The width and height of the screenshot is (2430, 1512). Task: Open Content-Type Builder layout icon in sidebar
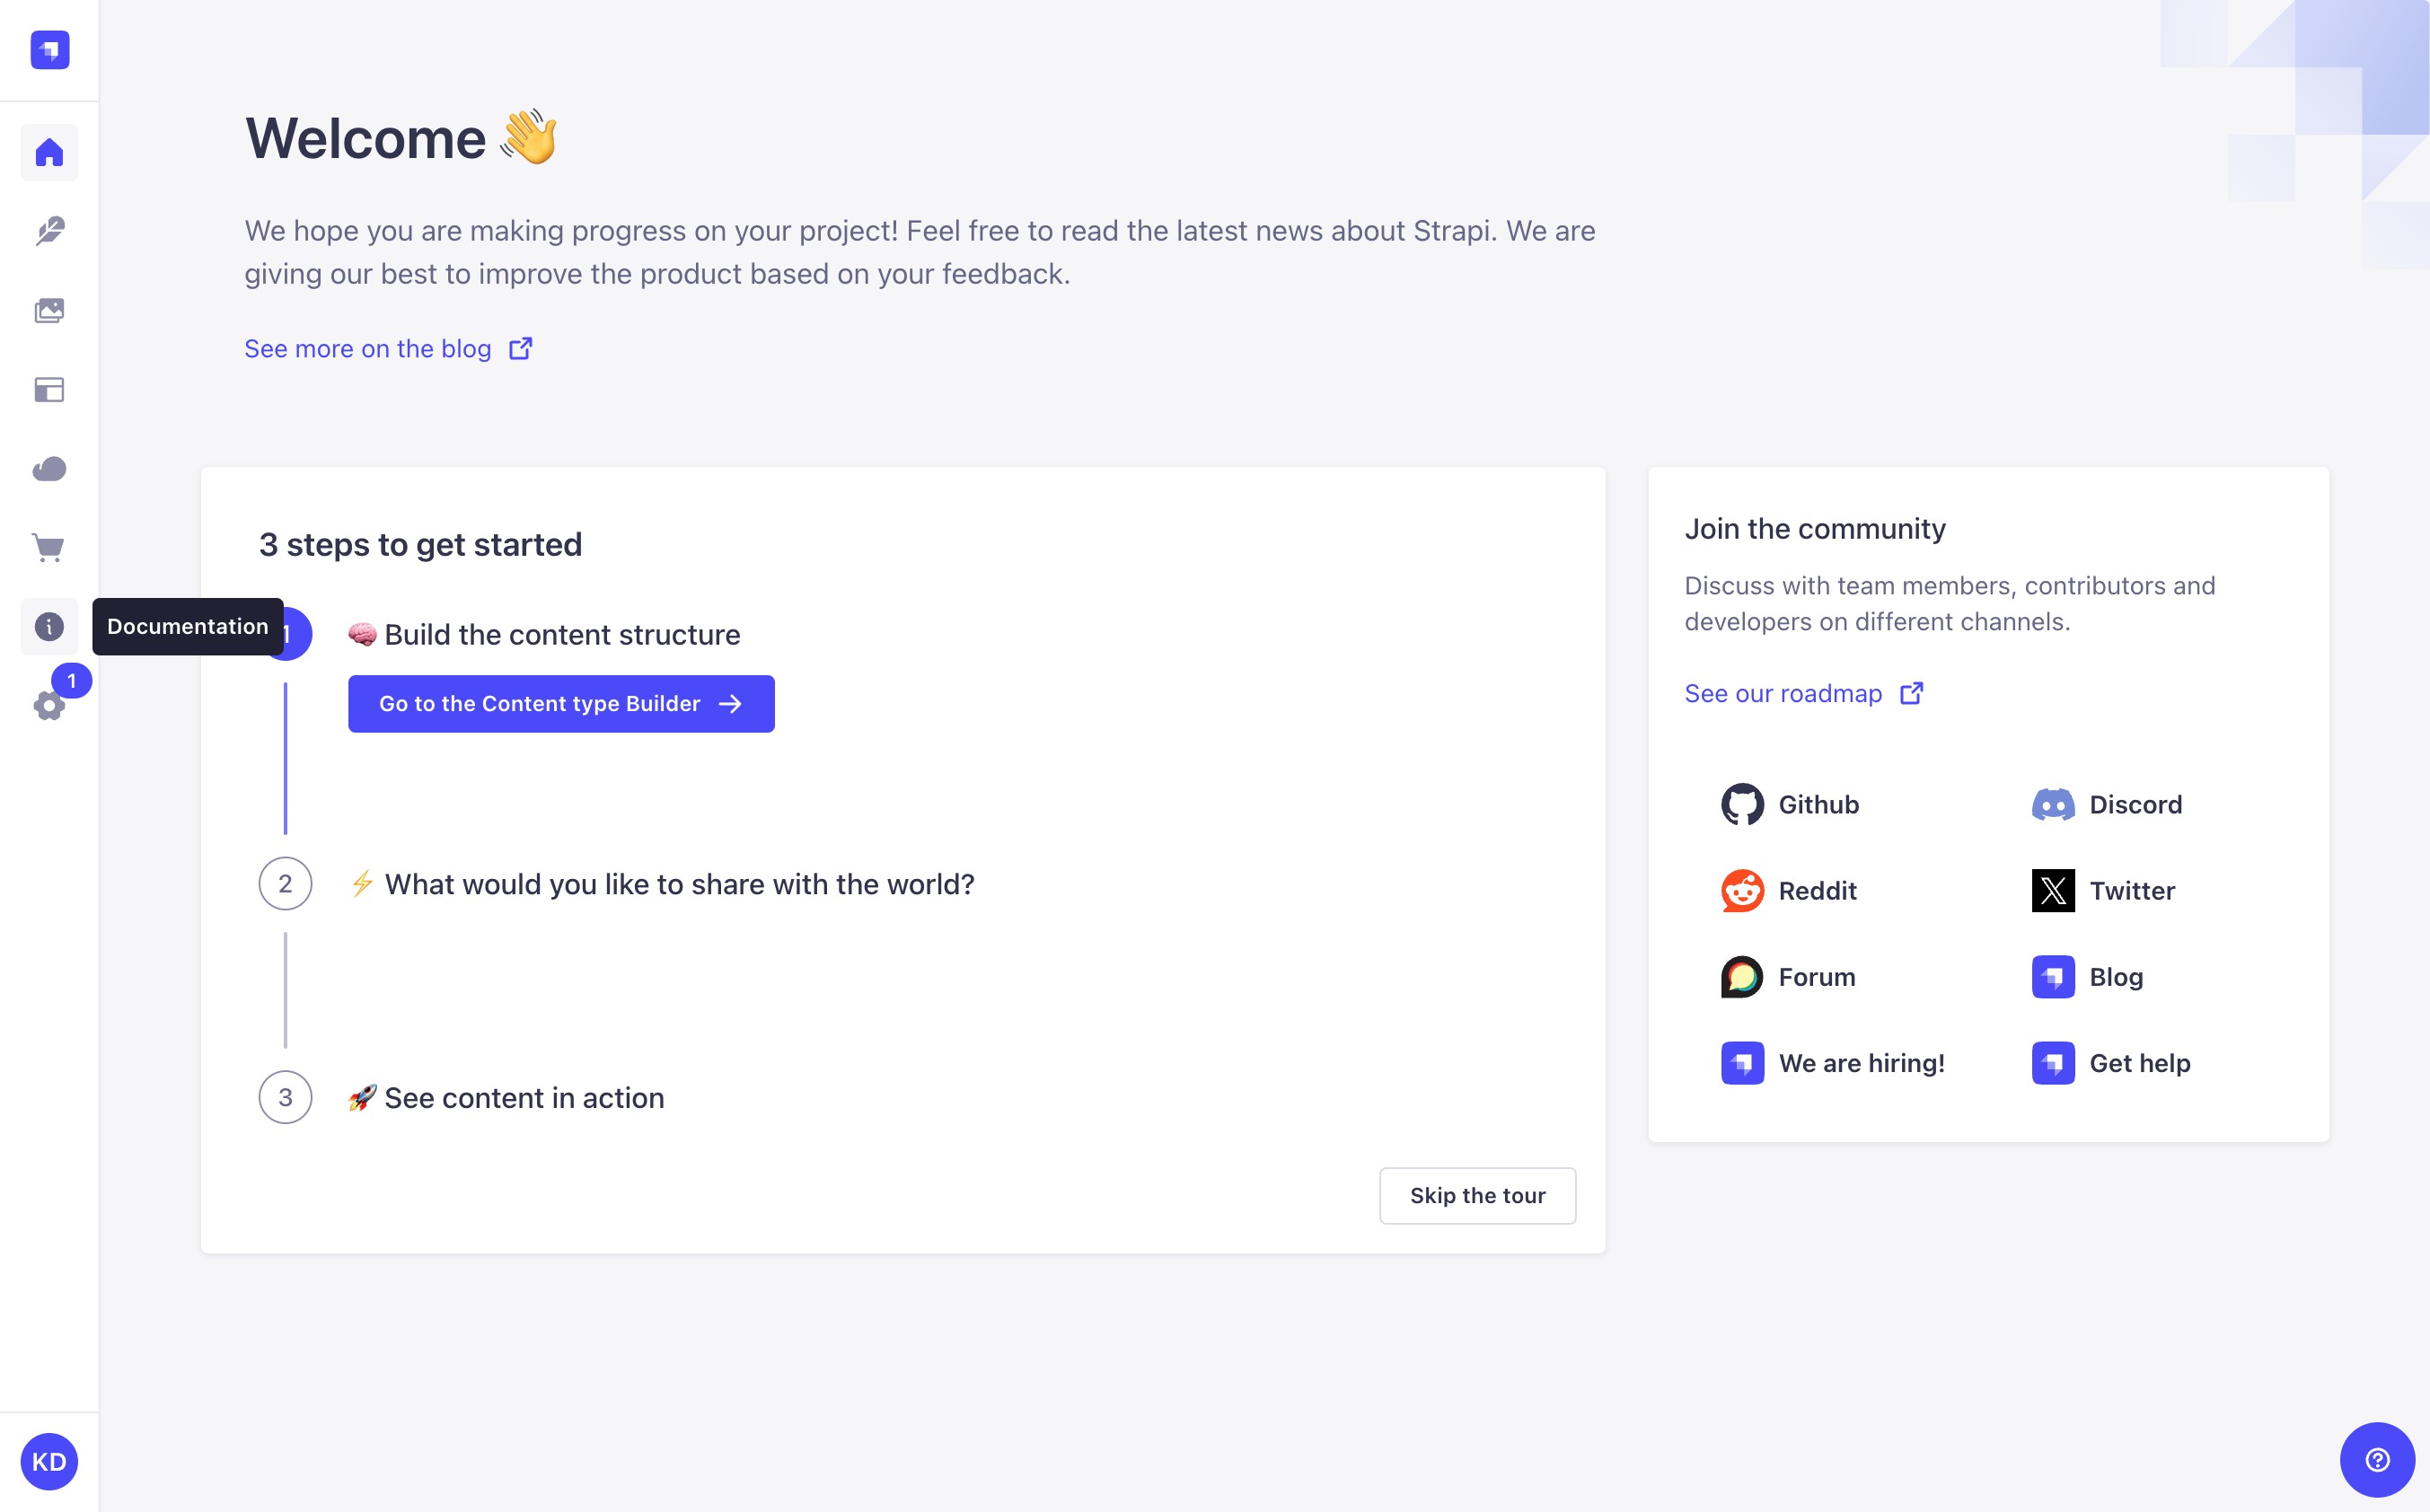pyautogui.click(x=49, y=390)
